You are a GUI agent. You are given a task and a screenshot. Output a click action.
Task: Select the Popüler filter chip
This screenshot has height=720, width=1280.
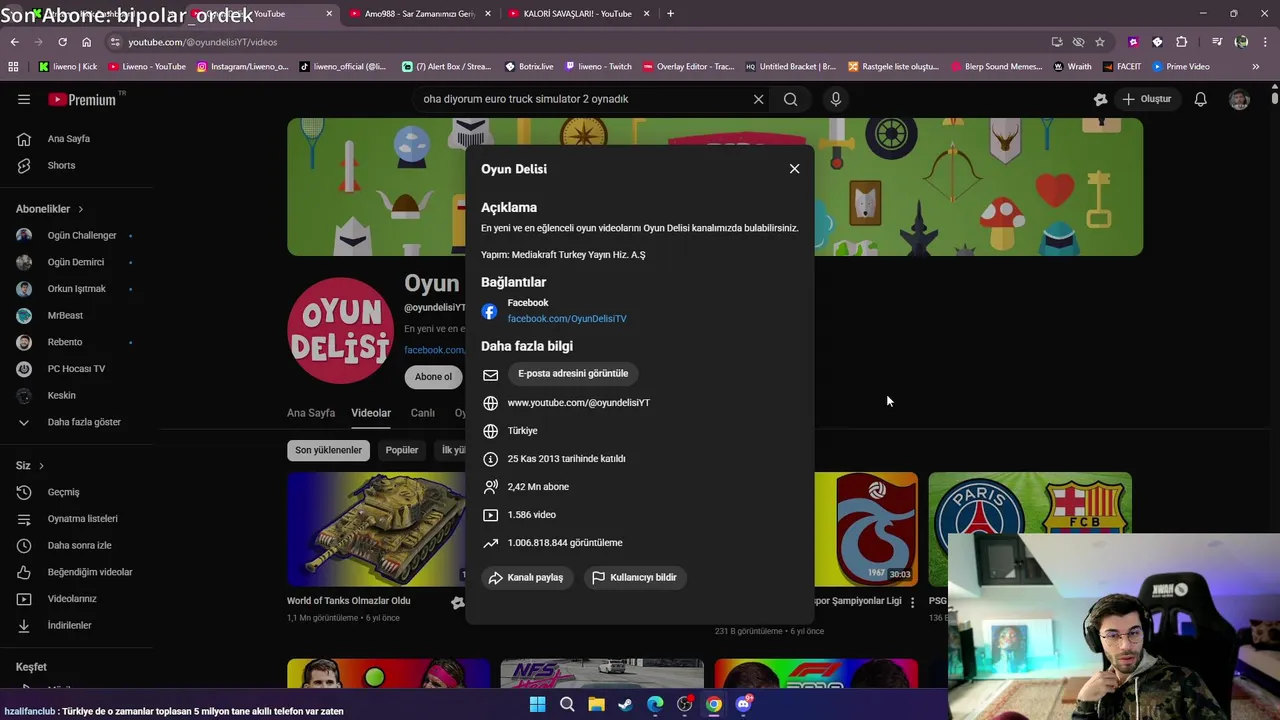(402, 450)
